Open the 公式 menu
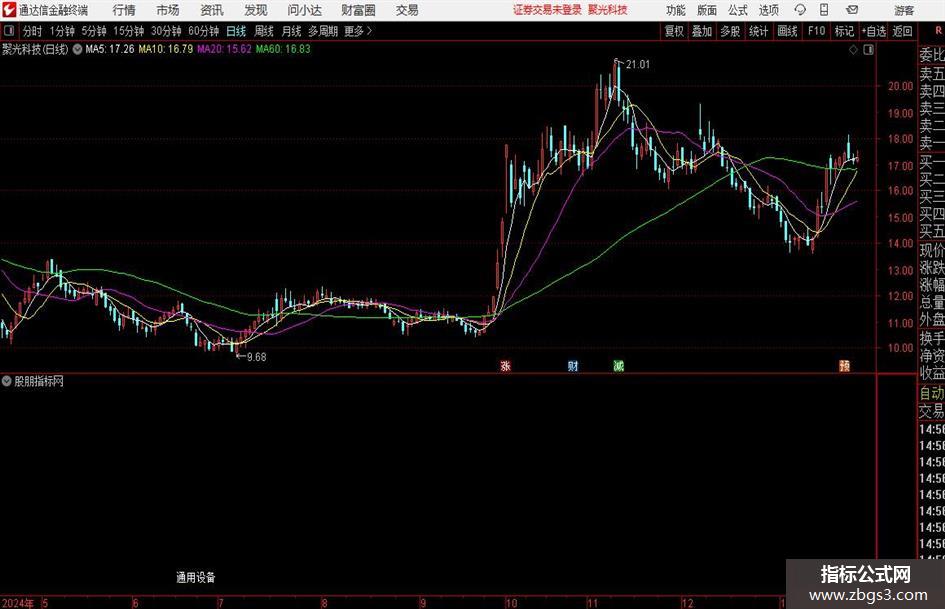Screen dimensions: 945x609 pyautogui.click(x=738, y=10)
